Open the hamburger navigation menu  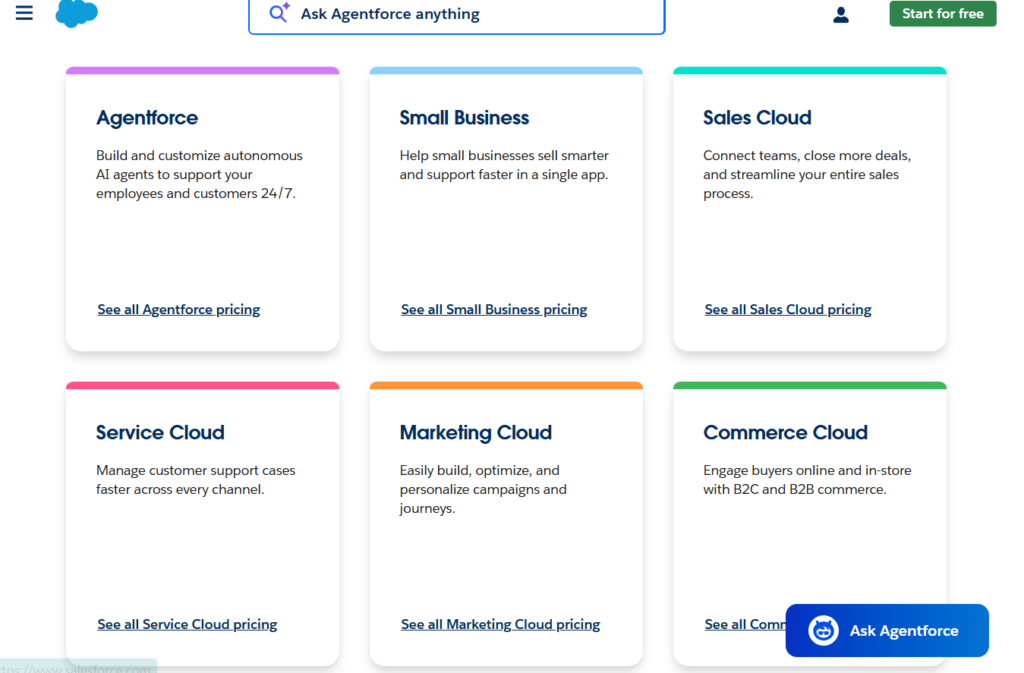(x=24, y=13)
